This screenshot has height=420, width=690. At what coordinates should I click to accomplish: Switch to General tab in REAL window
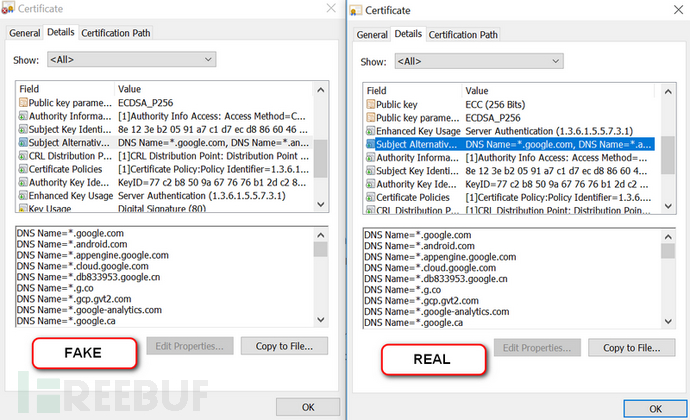[372, 35]
